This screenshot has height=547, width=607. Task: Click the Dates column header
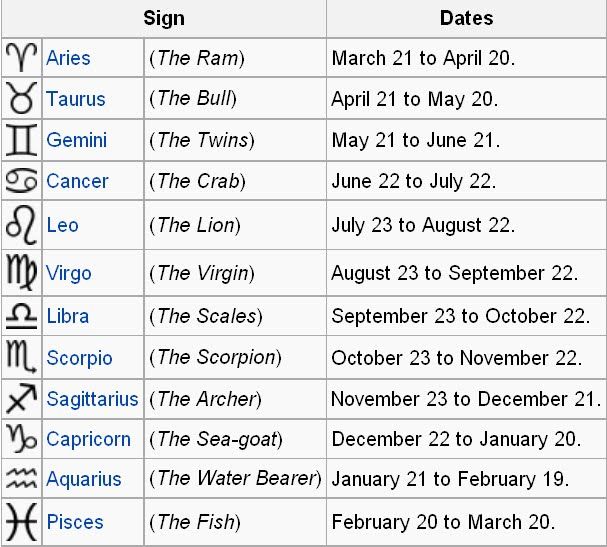[x=466, y=18]
